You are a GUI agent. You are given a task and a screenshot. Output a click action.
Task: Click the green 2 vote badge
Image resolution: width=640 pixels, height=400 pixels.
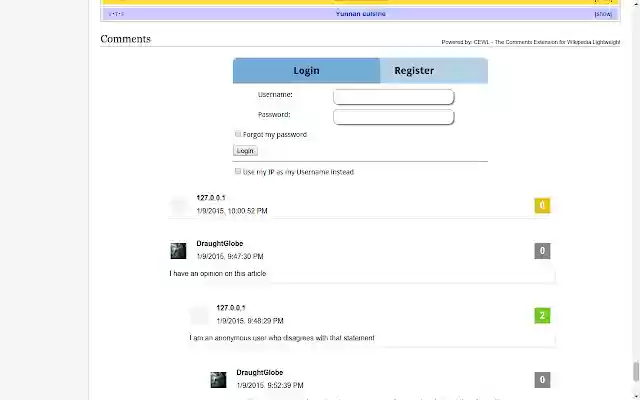[542, 316]
